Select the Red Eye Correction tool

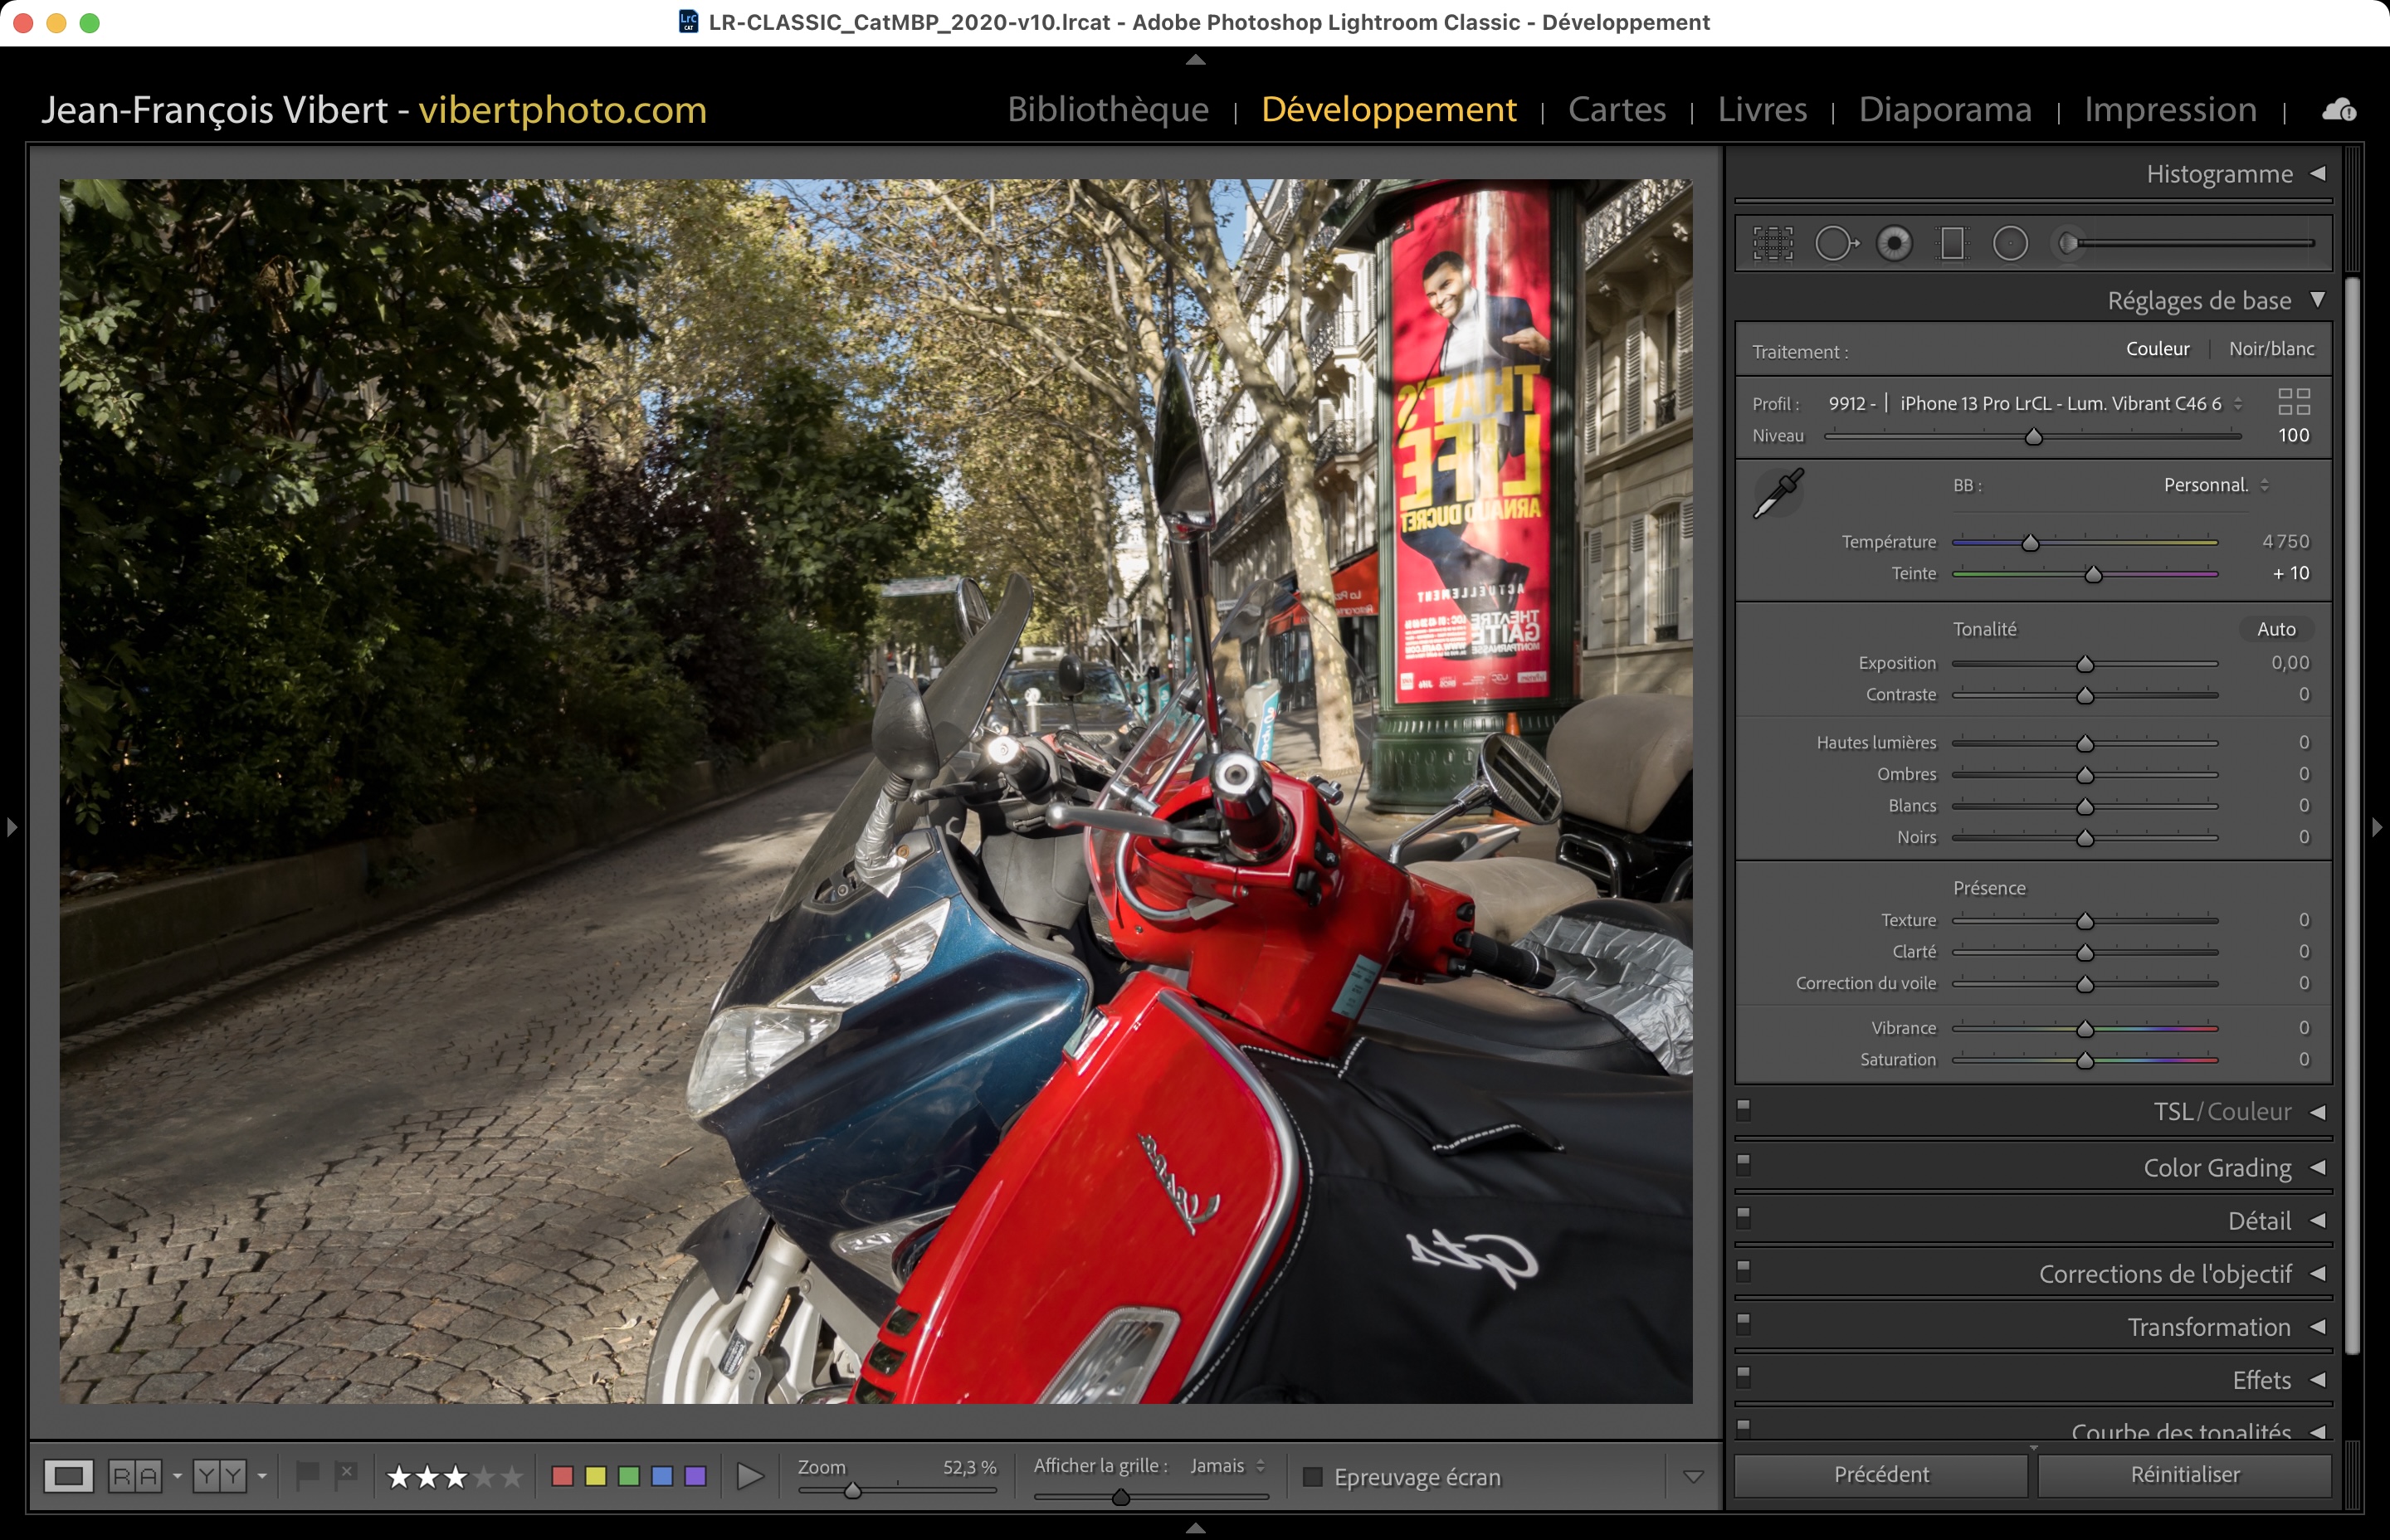click(x=1894, y=243)
